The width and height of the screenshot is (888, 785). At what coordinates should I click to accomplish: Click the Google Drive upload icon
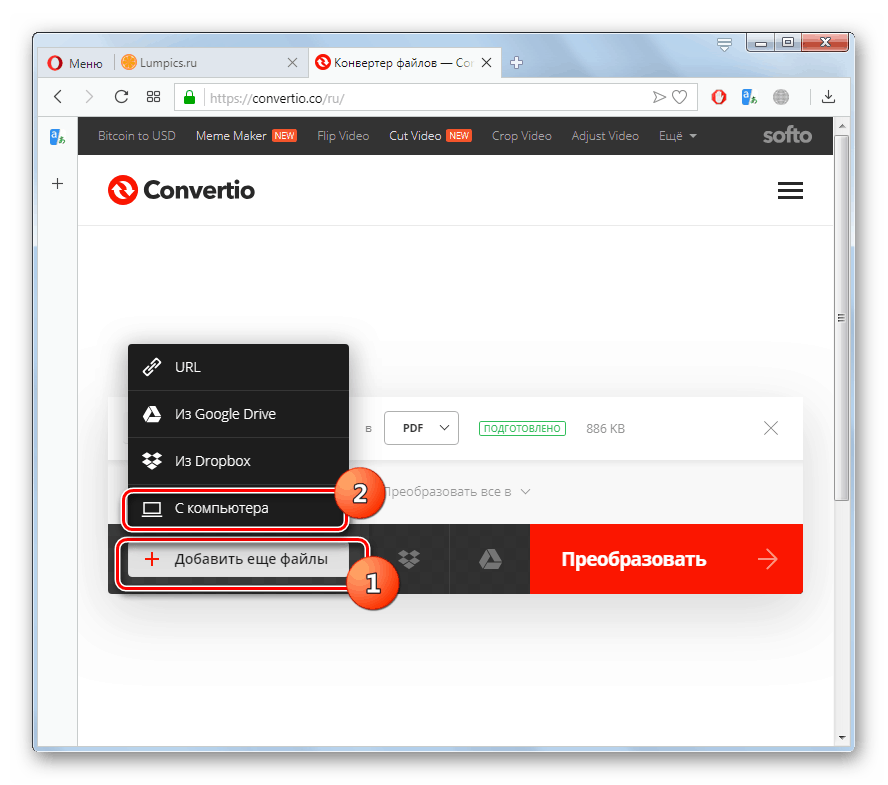490,559
